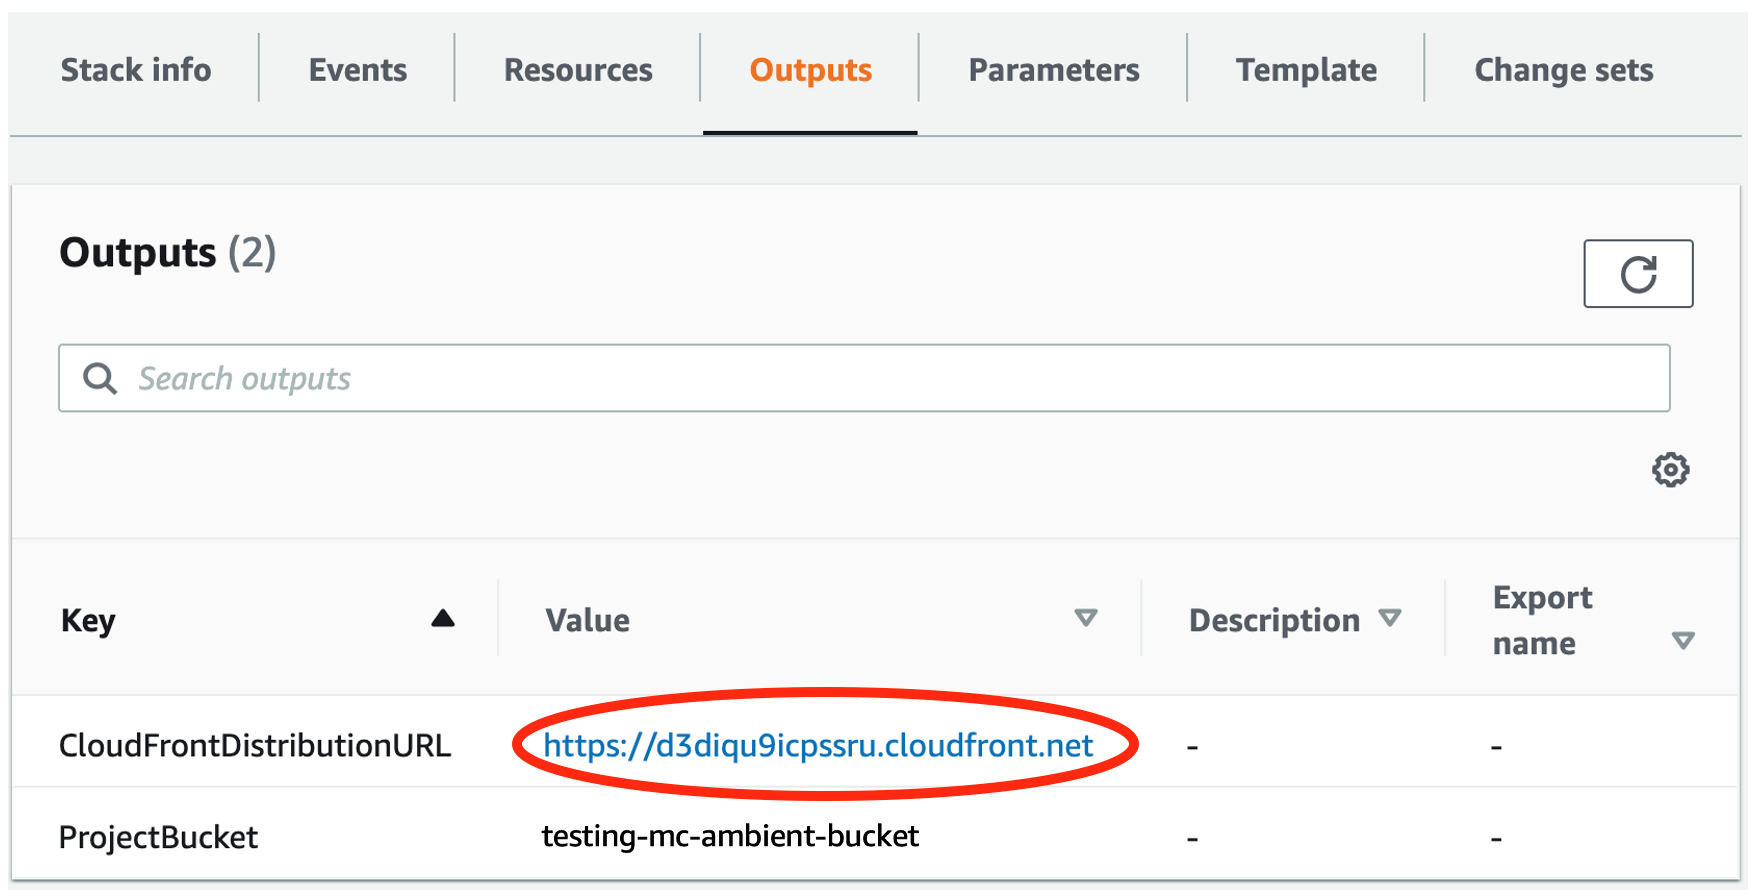This screenshot has height=890, width=1750.
Task: Click the search magnifier icon
Action: coord(99,378)
